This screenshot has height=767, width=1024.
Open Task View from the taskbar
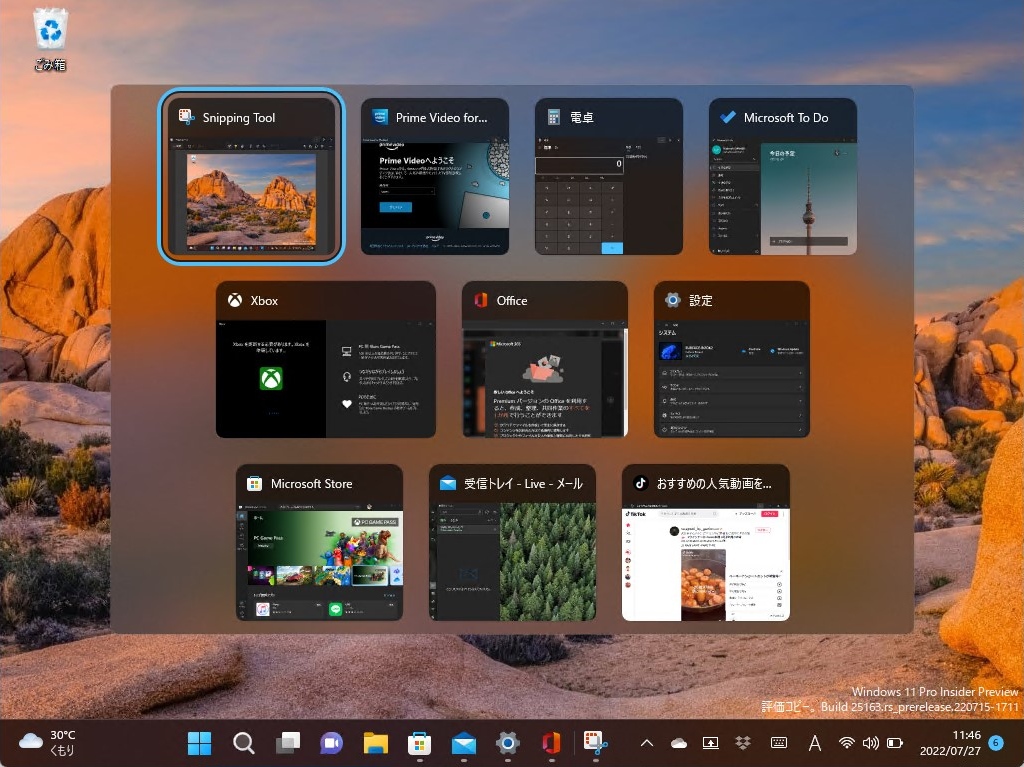pyautogui.click(x=287, y=743)
